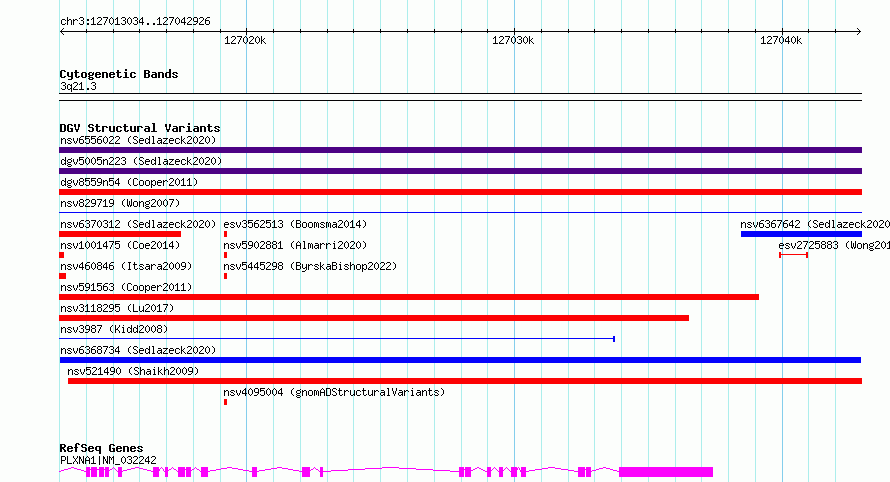Click the red bar under dgv8559n54

tap(460, 192)
